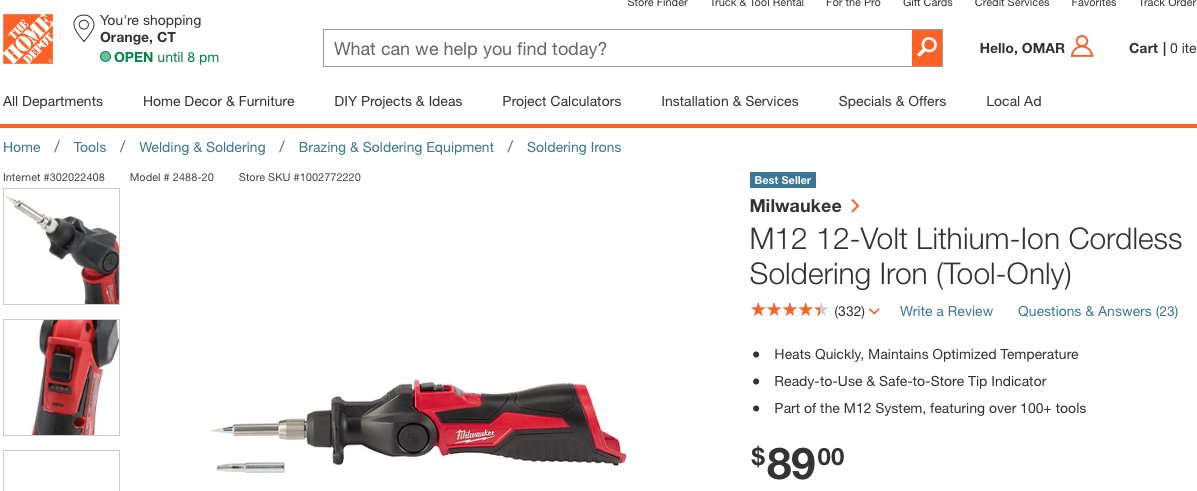The width and height of the screenshot is (1197, 491).
Task: Click the Write a Review link
Action: (x=946, y=312)
